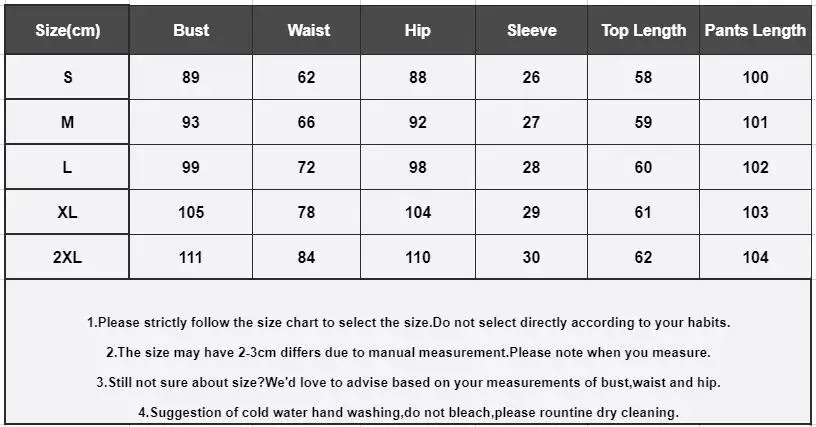Viewport: 816px width, 427px height.
Task: Click the Sleeve column header
Action: pos(531,30)
